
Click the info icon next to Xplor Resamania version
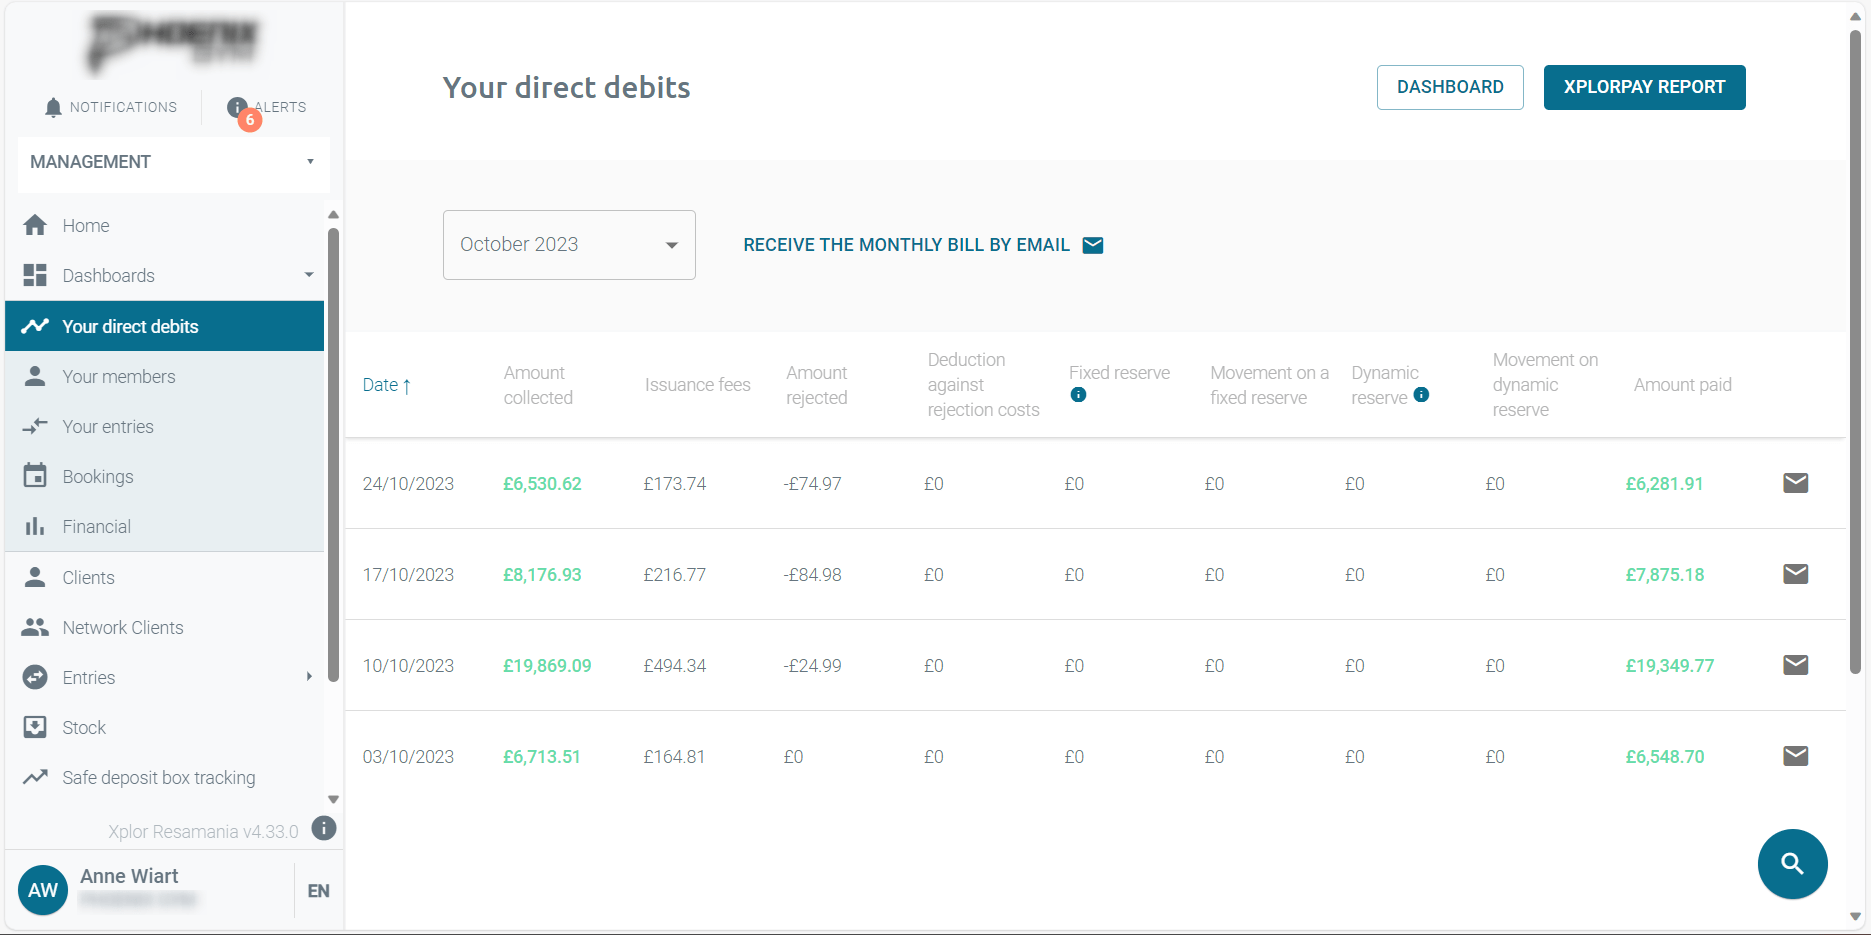323,827
